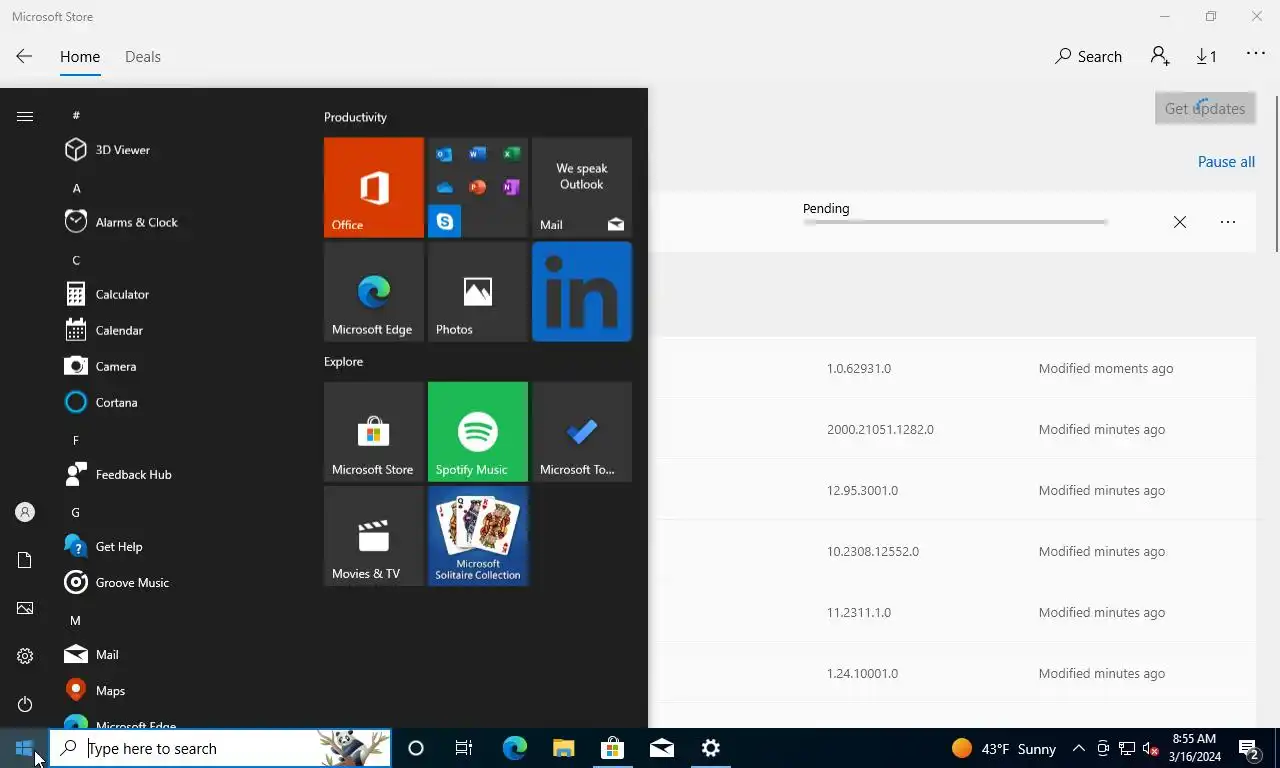Open the Store account sign-in icon
This screenshot has width=1280, height=768.
1160,57
